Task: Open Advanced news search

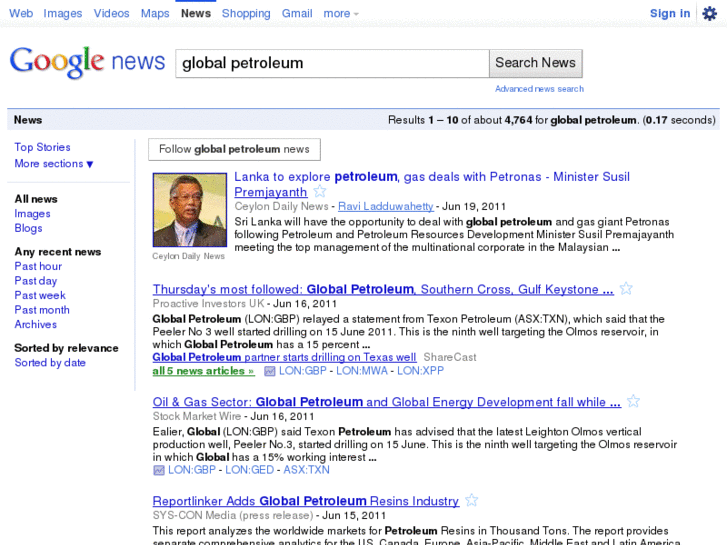Action: pos(539,89)
